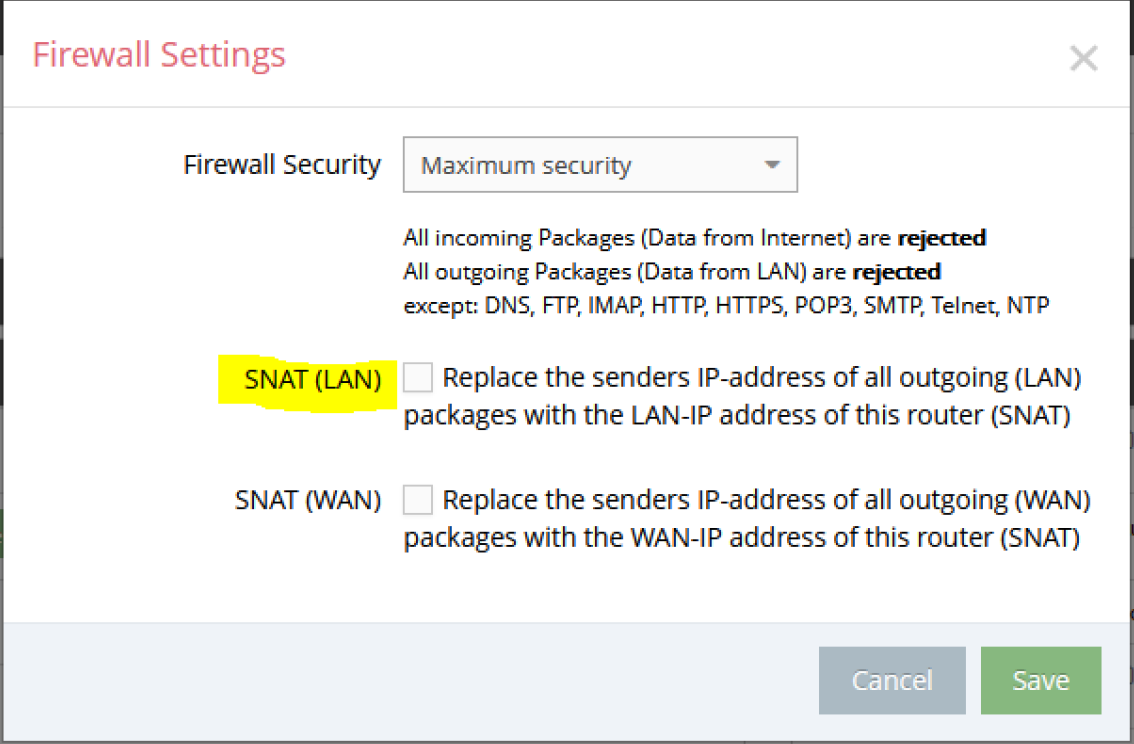Click the dropdown arrow beside Maximum security
Image resolution: width=1134 pixels, height=744 pixels.
[x=772, y=165]
